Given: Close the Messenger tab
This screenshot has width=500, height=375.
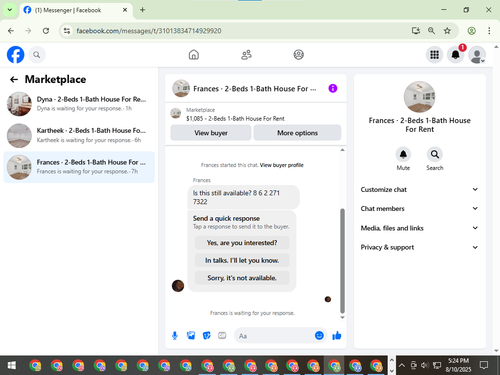Looking at the screenshot, I should click(x=125, y=10).
